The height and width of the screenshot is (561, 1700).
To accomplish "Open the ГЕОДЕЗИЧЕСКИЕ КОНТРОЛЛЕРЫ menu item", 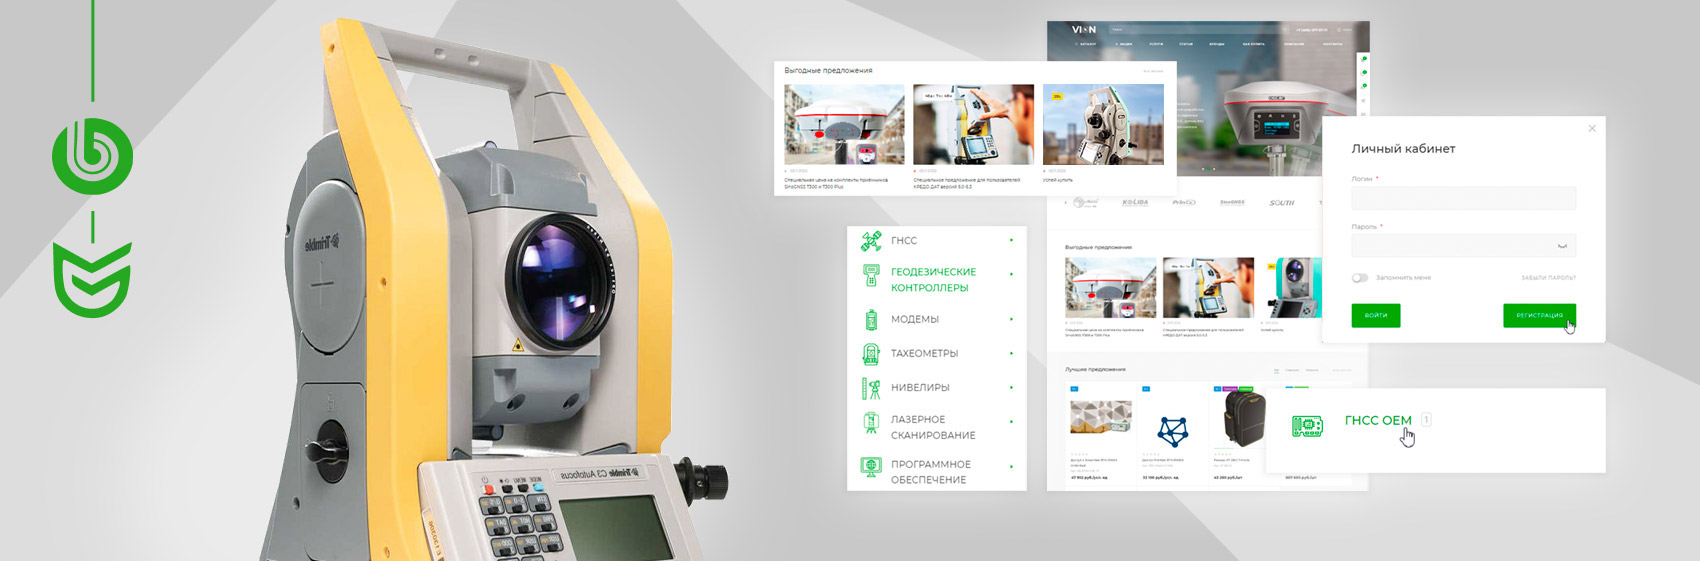I will point(932,280).
